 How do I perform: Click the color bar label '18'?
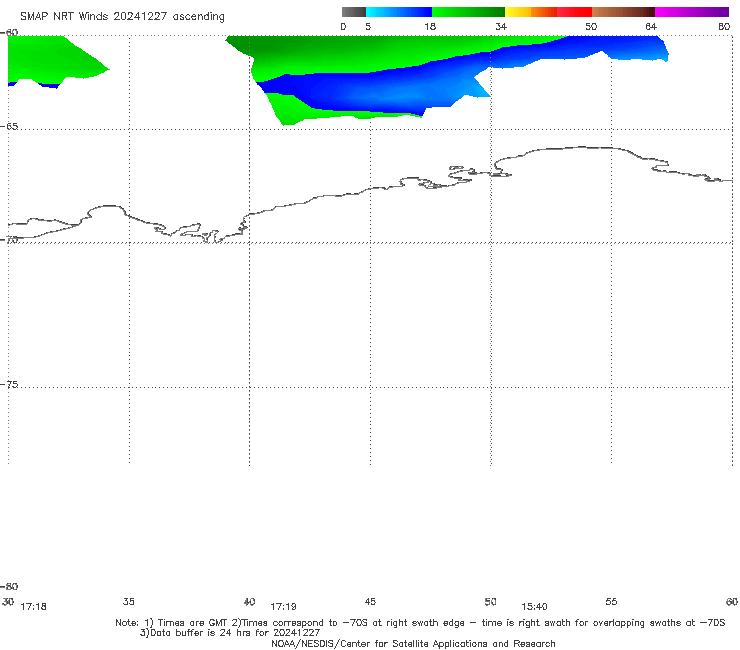430,27
